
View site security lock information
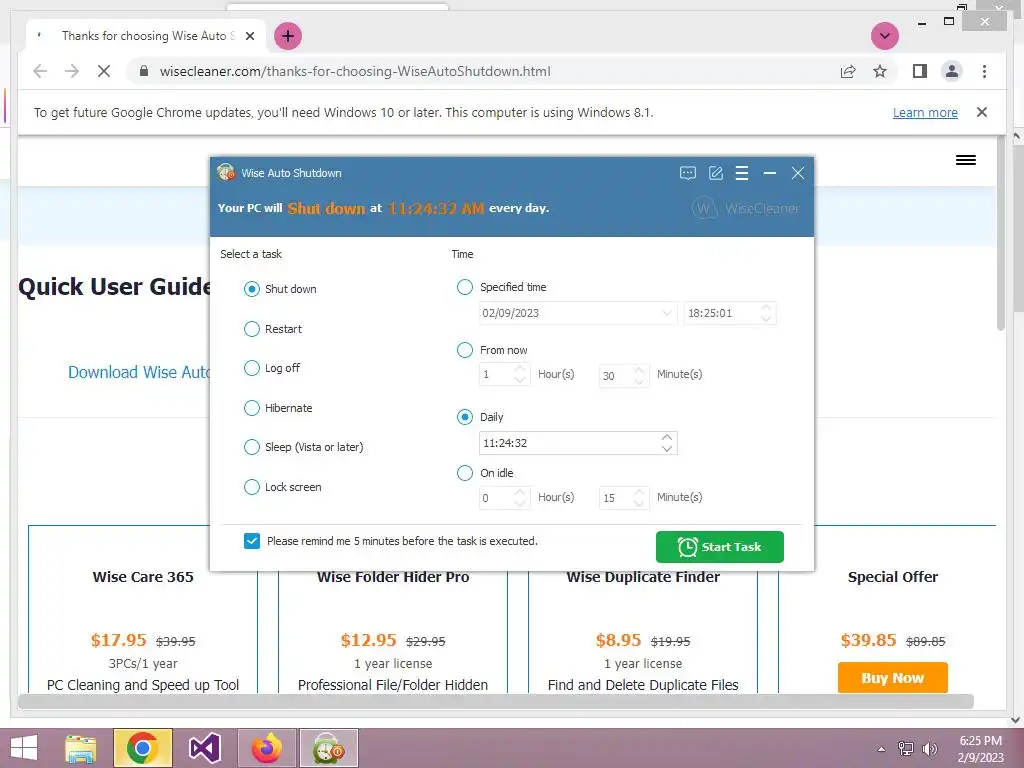point(144,71)
